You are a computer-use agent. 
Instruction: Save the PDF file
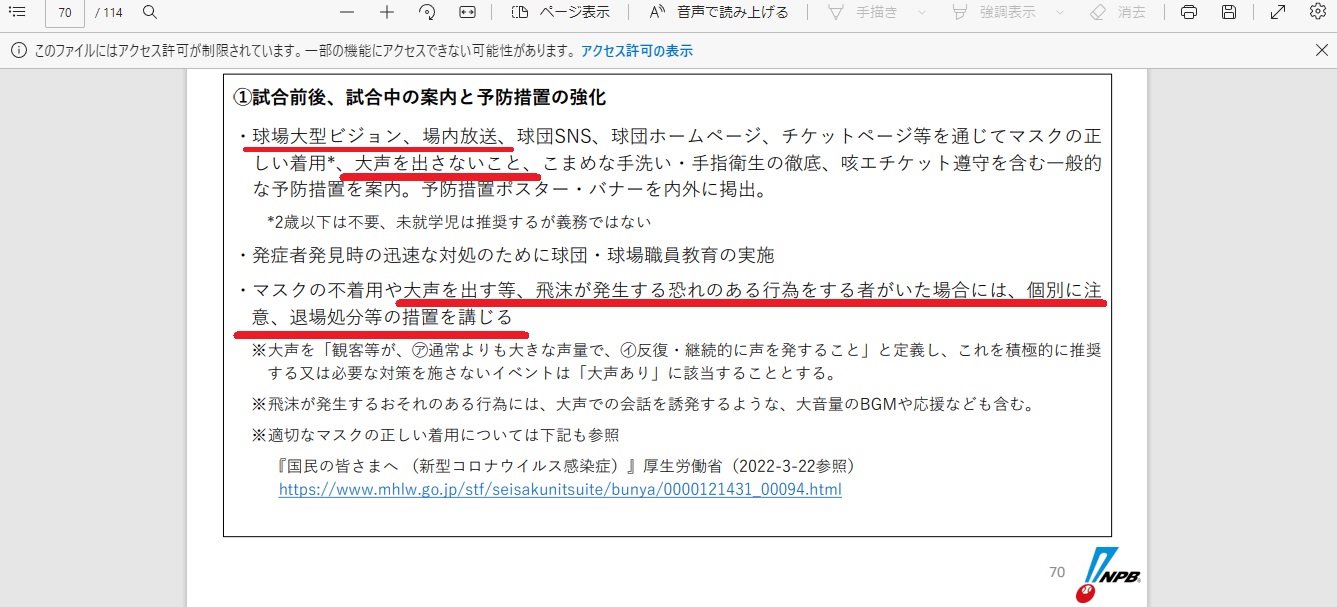(x=1229, y=12)
